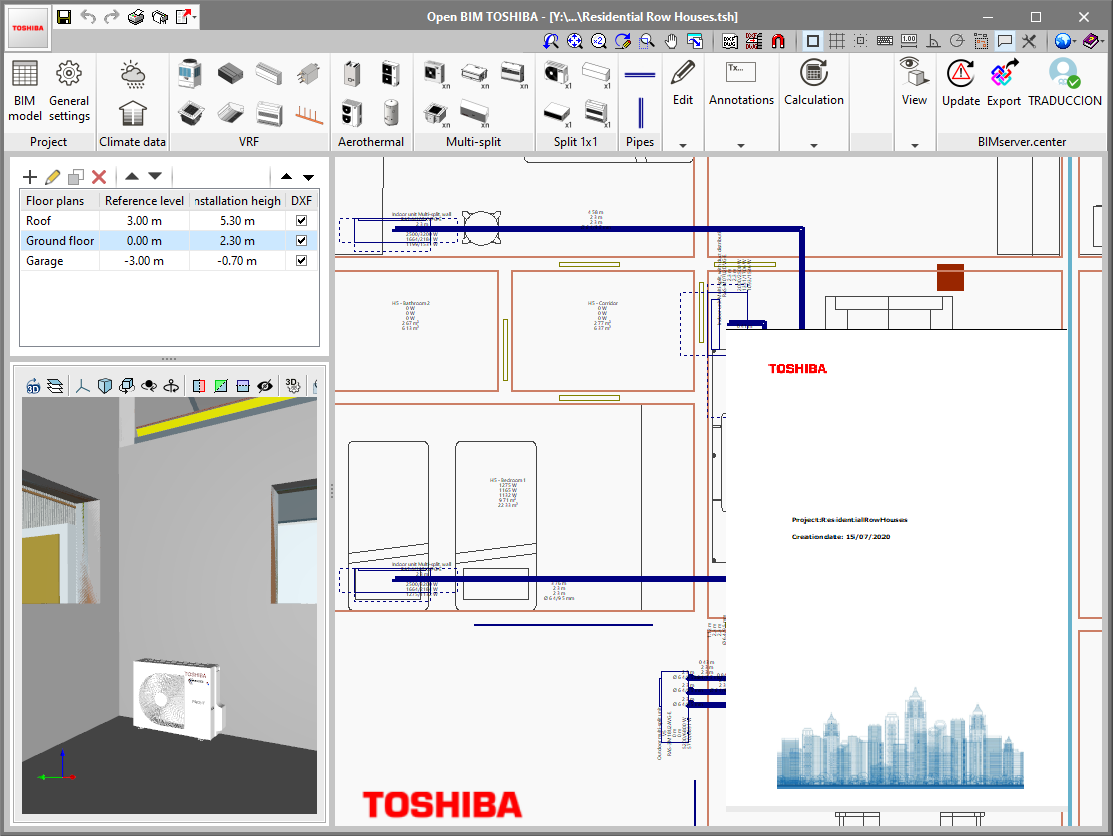Image resolution: width=1113 pixels, height=836 pixels.
Task: Click the zoom extents icon
Action: (x=574, y=41)
